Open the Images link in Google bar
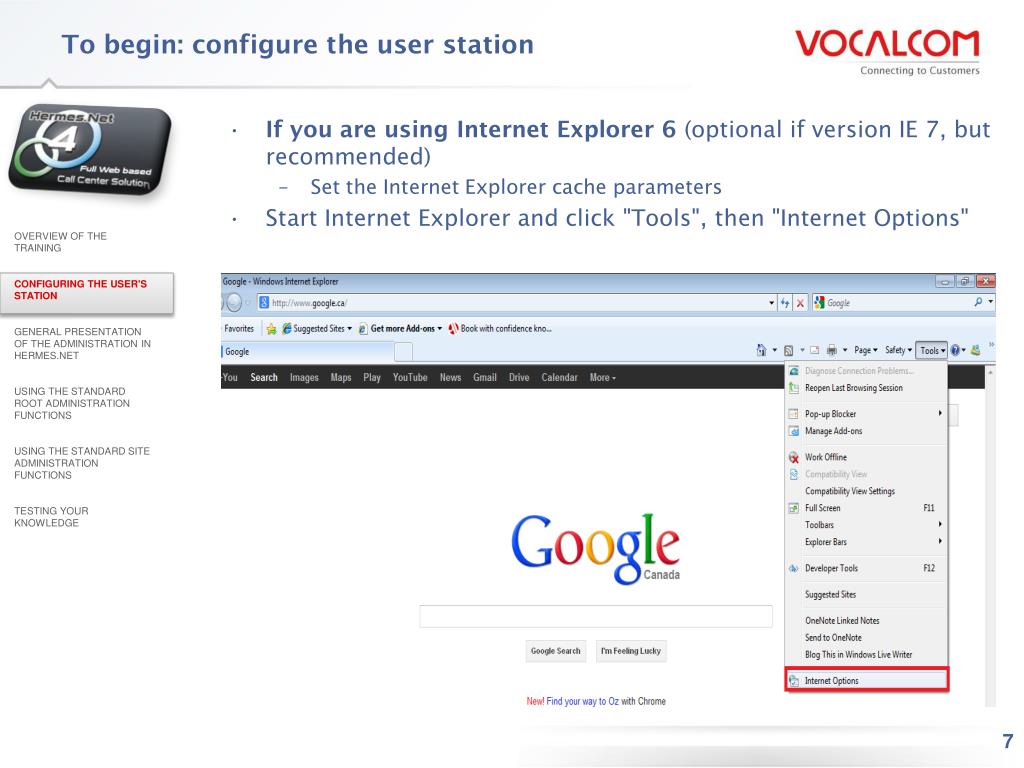 point(304,377)
